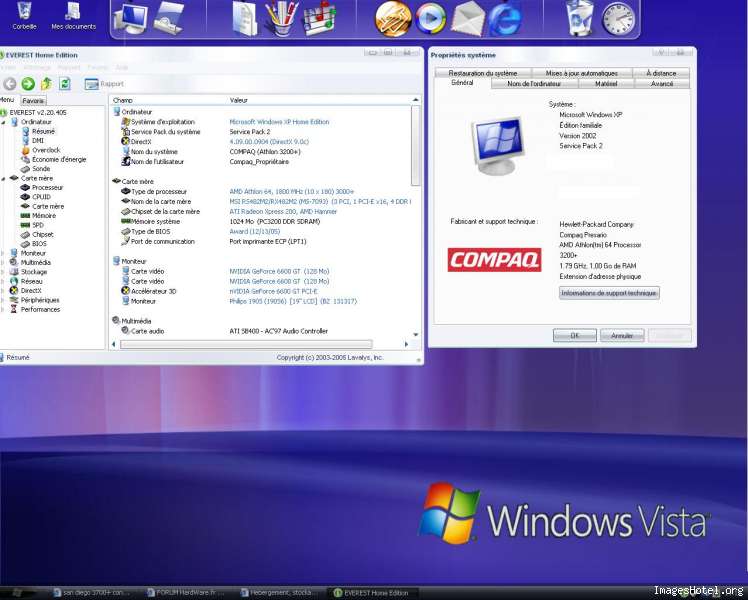The height and width of the screenshot is (600, 748).
Task: Launch Internet Explorer from the top dock
Action: click(505, 18)
